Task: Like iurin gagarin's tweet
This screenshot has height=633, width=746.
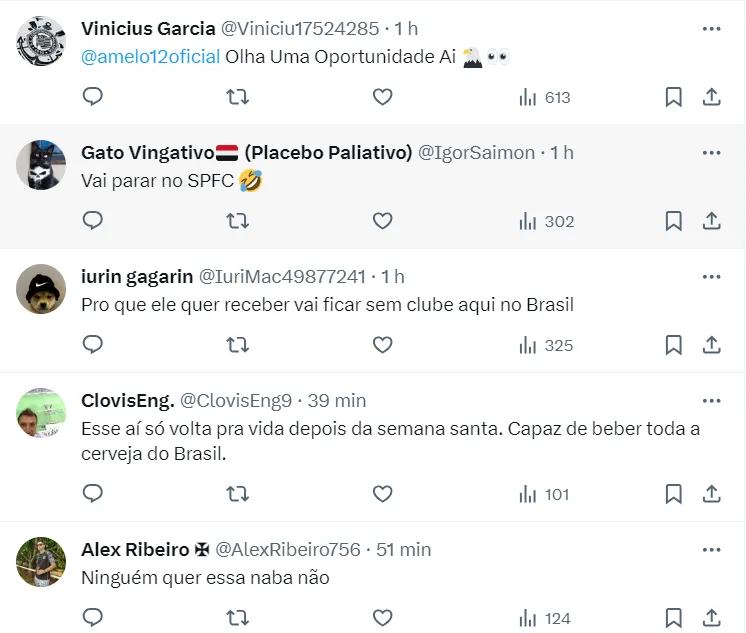Action: (x=382, y=345)
